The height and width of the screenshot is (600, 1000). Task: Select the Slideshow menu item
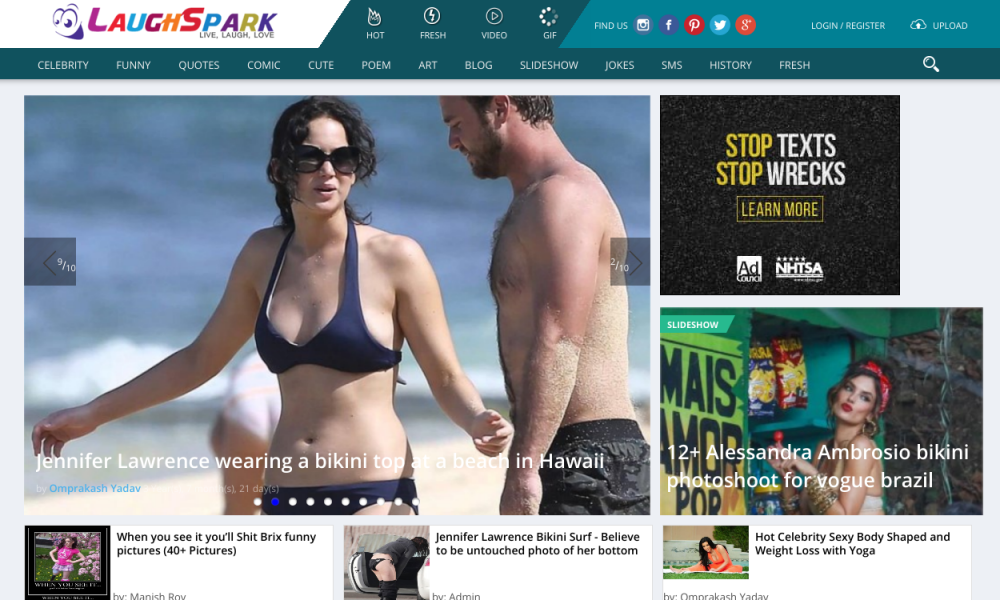549,65
